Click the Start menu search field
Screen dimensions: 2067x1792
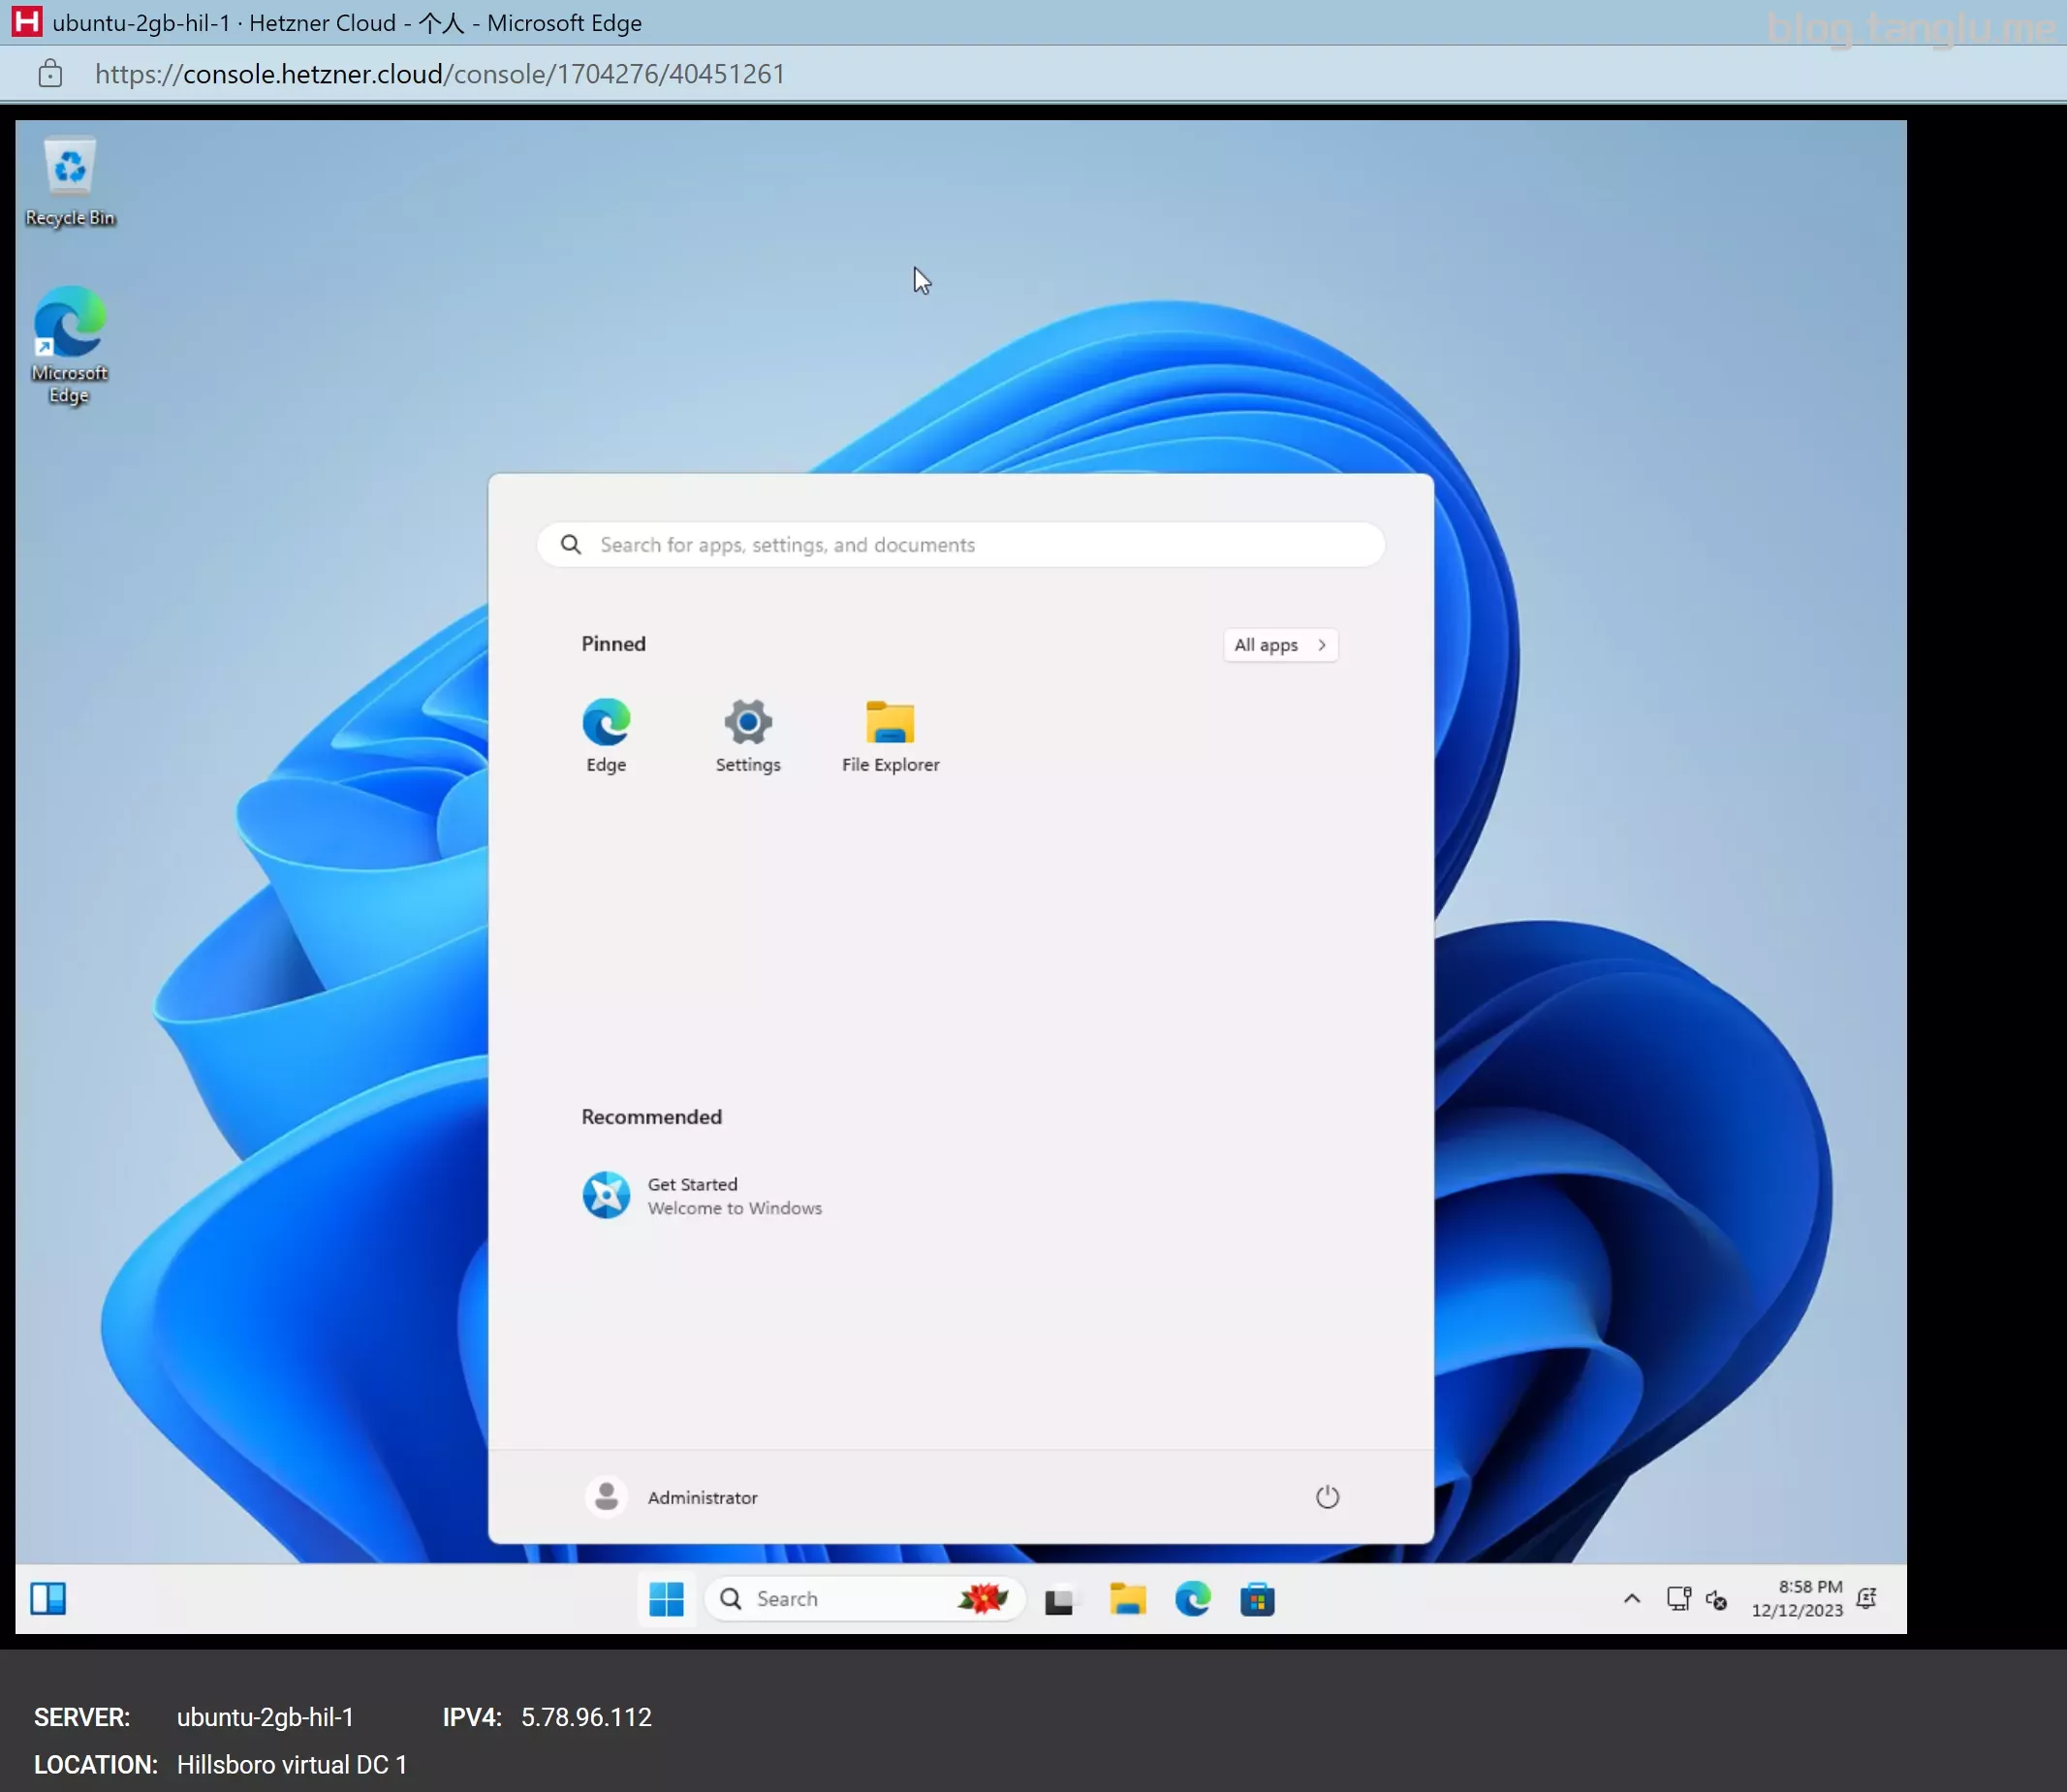click(x=960, y=545)
